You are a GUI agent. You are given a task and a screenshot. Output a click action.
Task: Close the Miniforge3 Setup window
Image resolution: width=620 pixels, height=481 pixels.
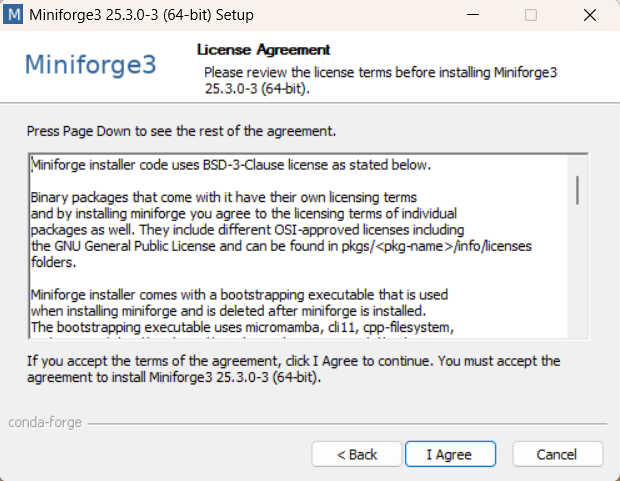click(590, 15)
